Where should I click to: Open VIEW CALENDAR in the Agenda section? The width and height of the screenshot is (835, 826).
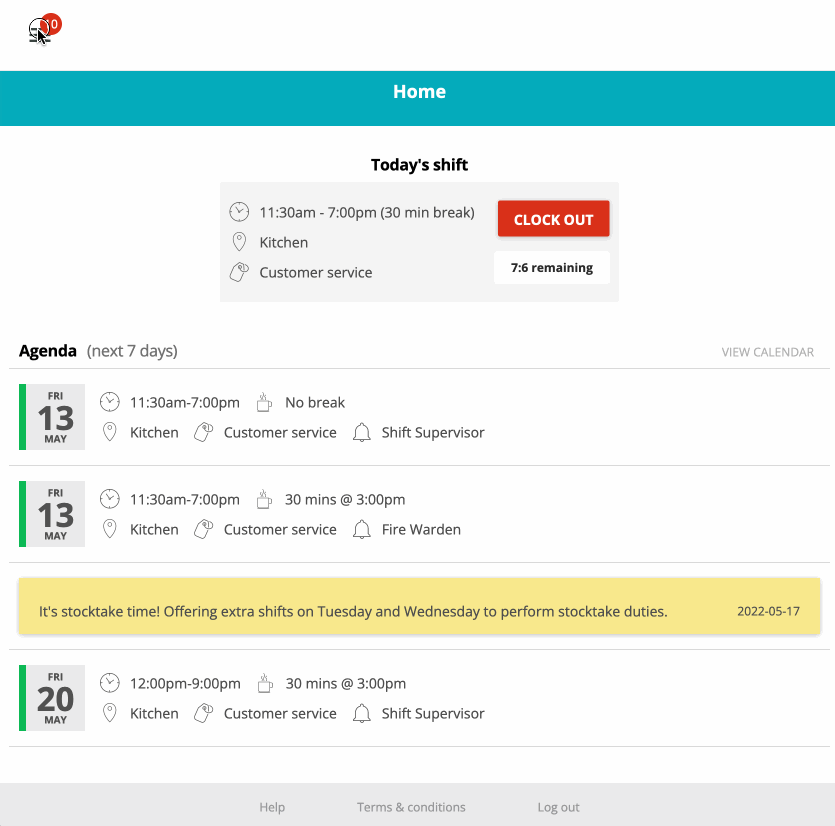click(767, 352)
